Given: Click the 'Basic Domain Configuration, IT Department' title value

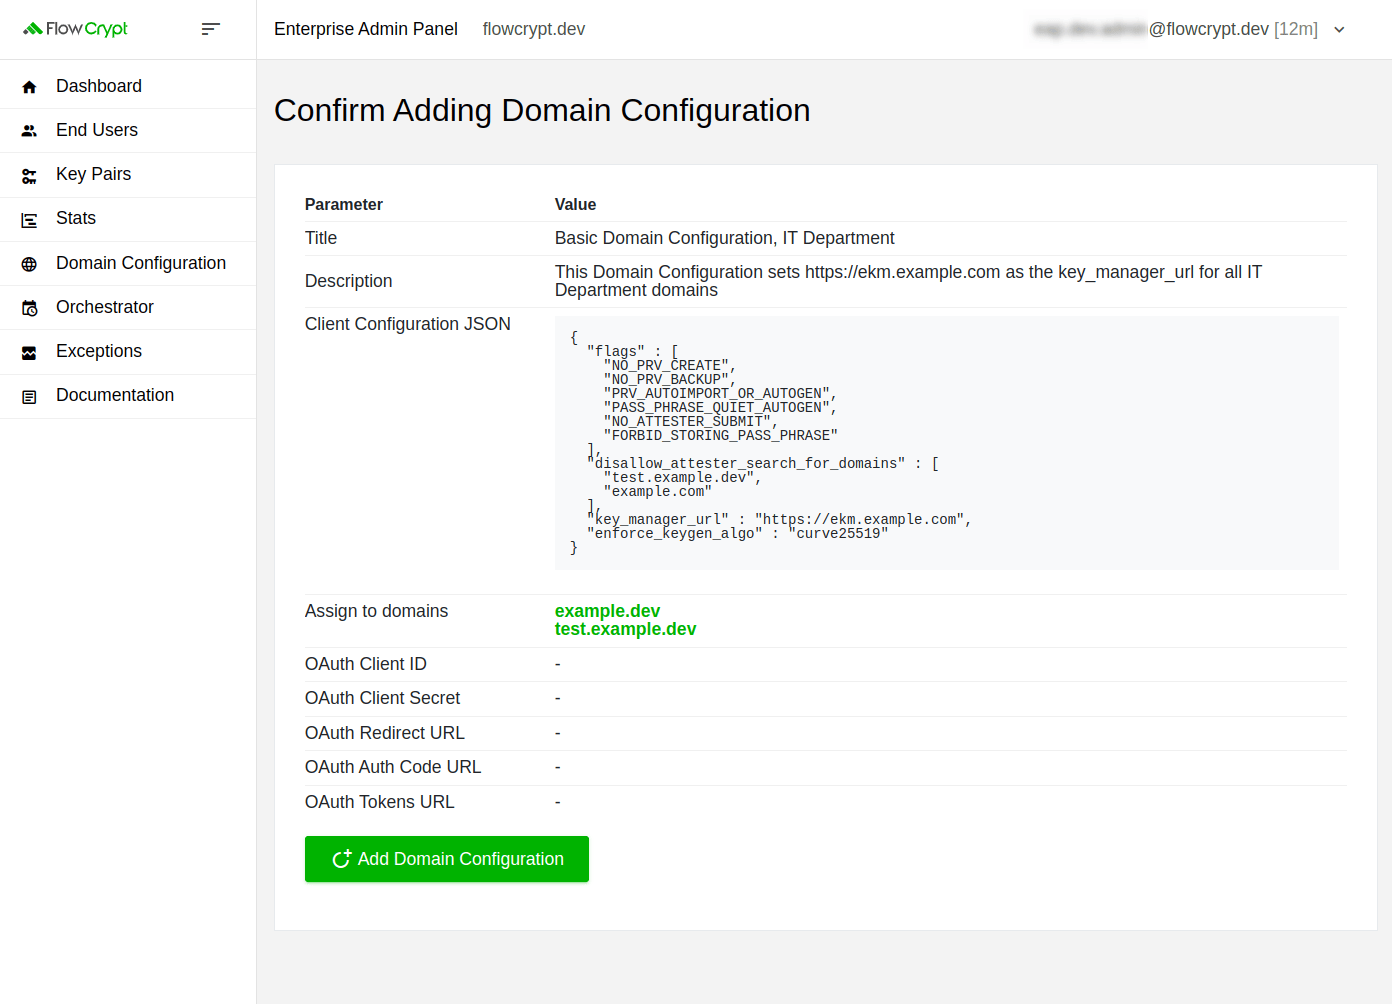Looking at the screenshot, I should (x=724, y=238).
